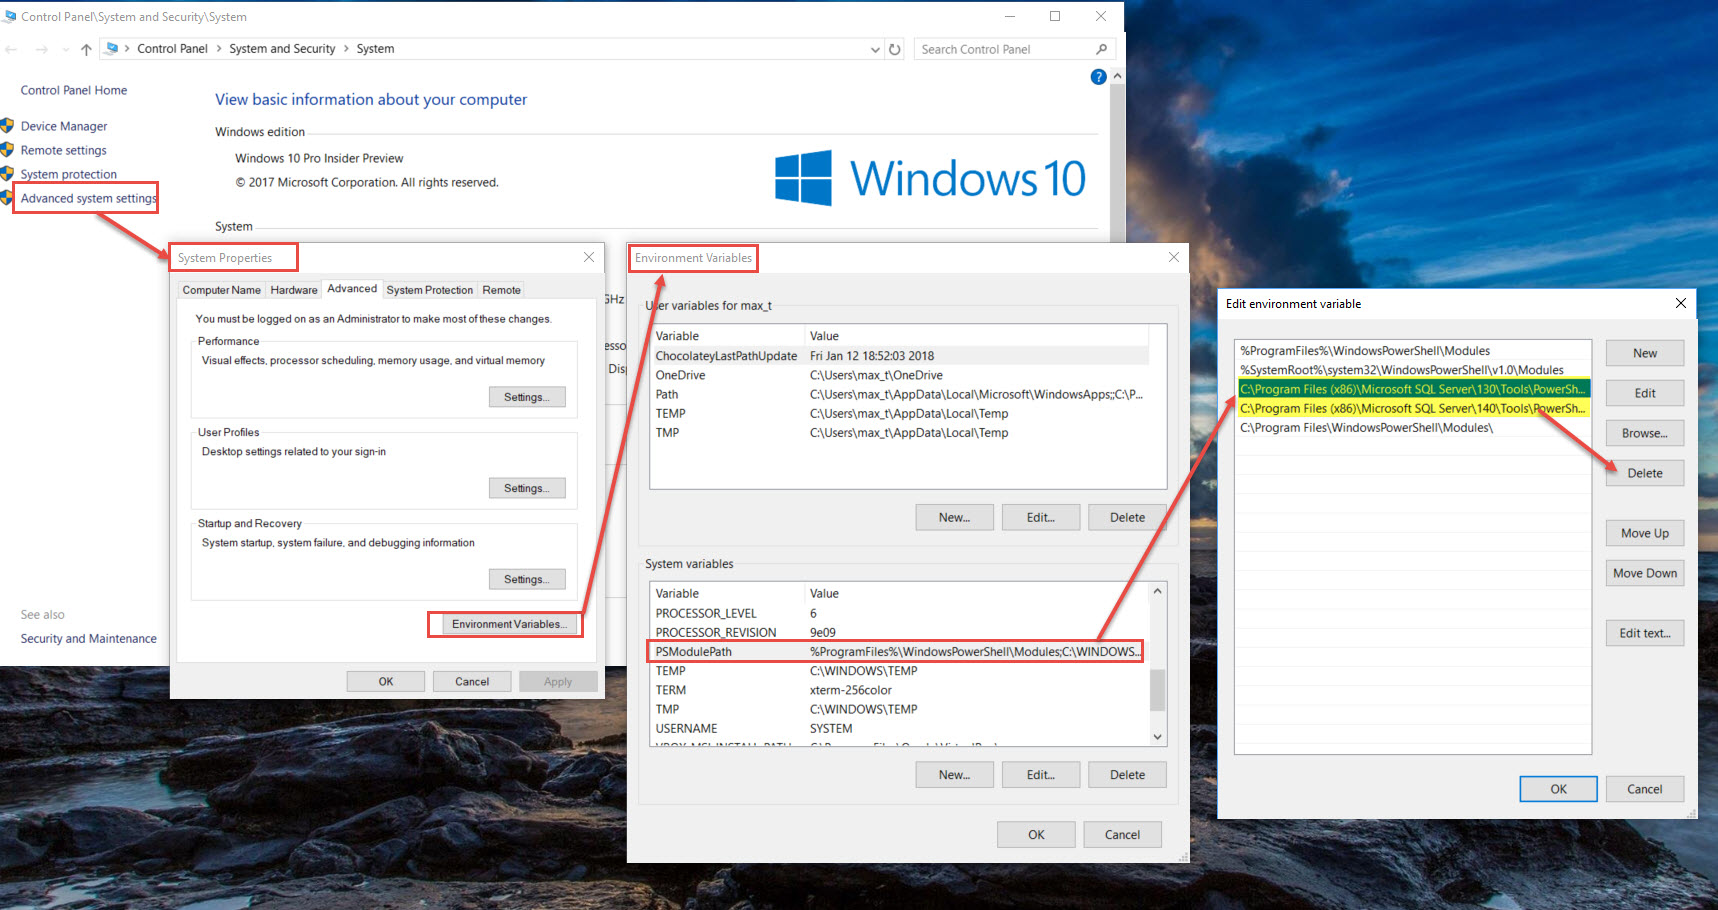
Task: Open recent locations dropdown arrow
Action: click(66, 49)
